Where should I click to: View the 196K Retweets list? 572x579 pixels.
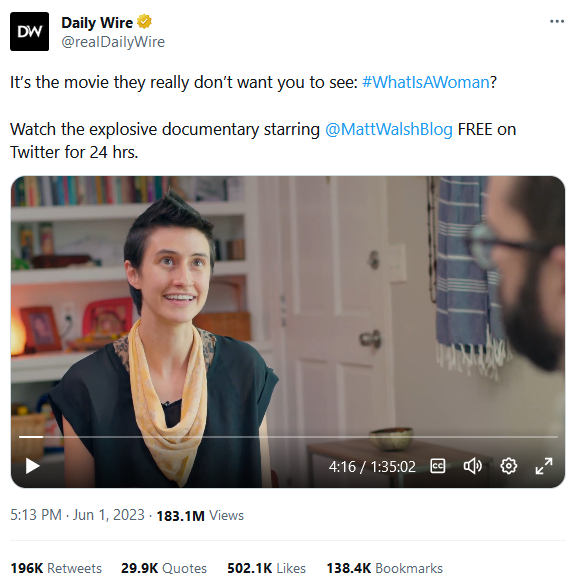56,568
